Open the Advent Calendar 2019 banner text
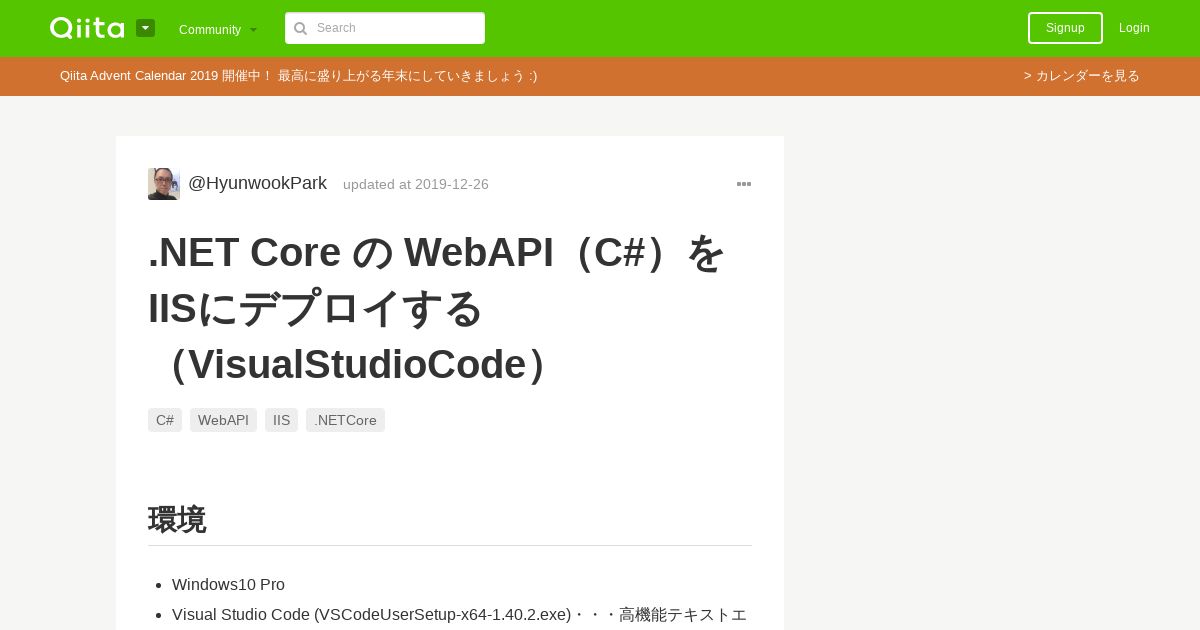The image size is (1200, 630). (x=298, y=76)
